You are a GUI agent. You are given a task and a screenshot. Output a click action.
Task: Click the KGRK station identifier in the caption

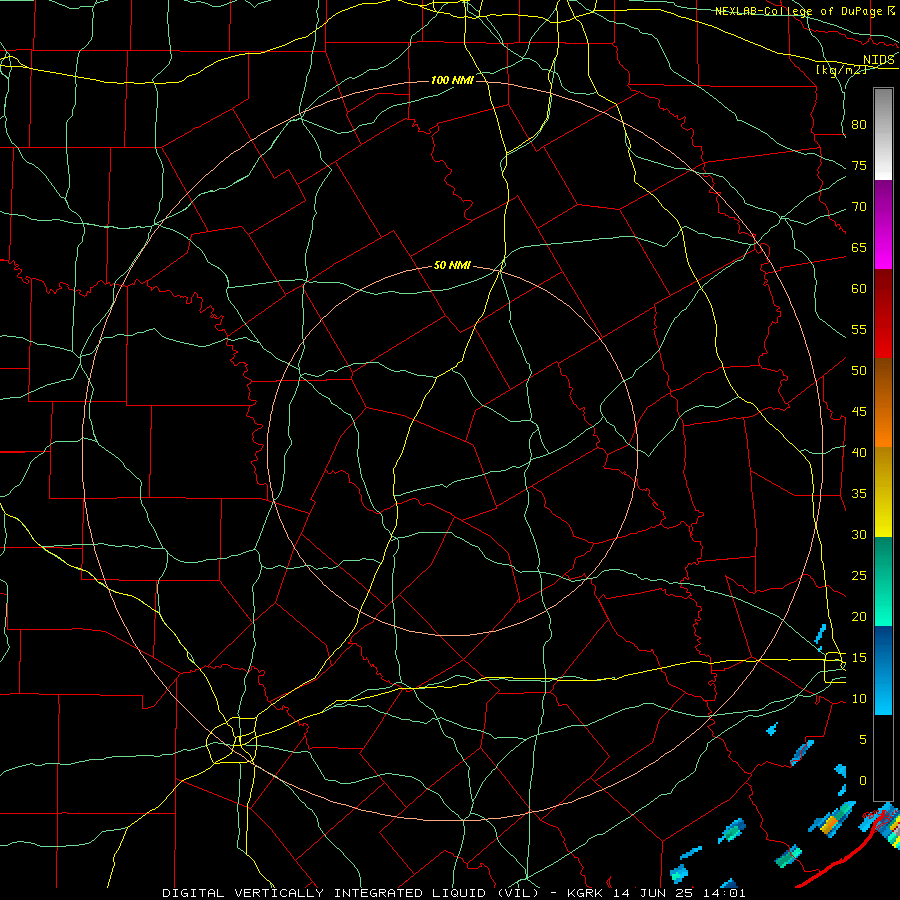587,893
